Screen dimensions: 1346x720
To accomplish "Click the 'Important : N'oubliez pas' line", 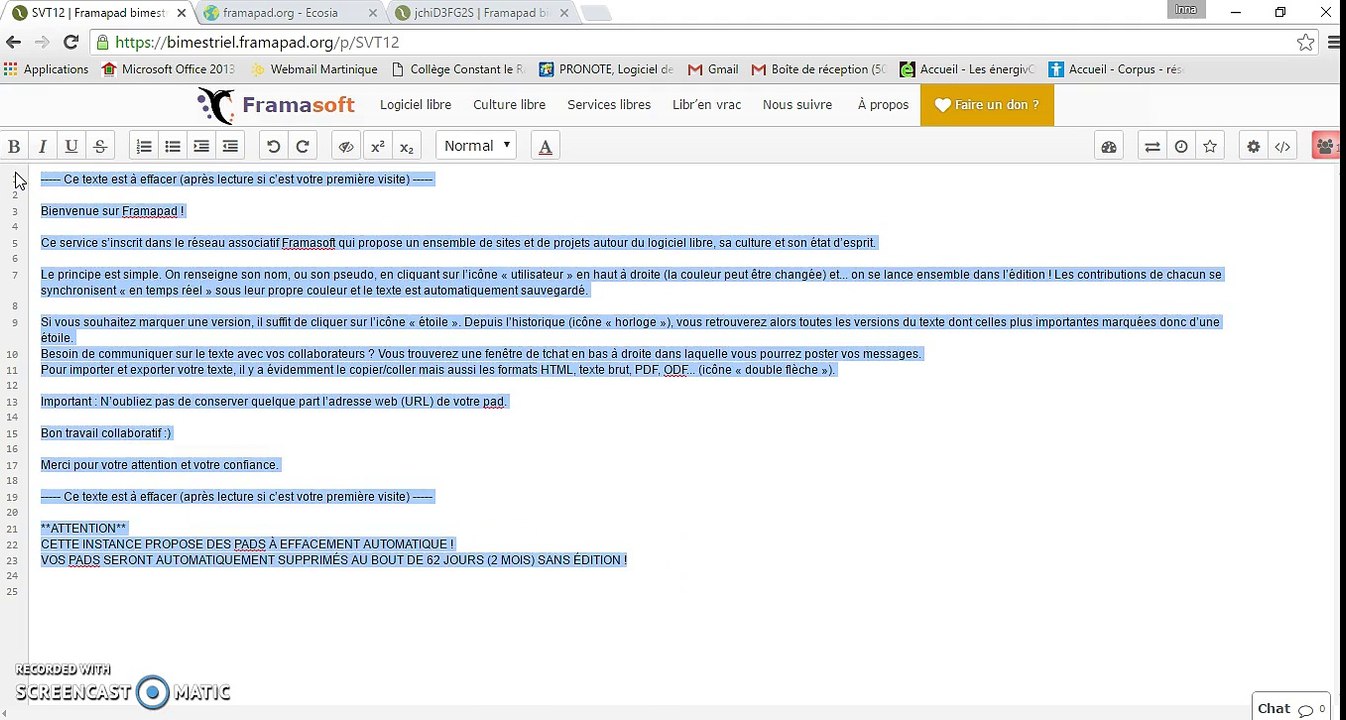I will [x=275, y=401].
